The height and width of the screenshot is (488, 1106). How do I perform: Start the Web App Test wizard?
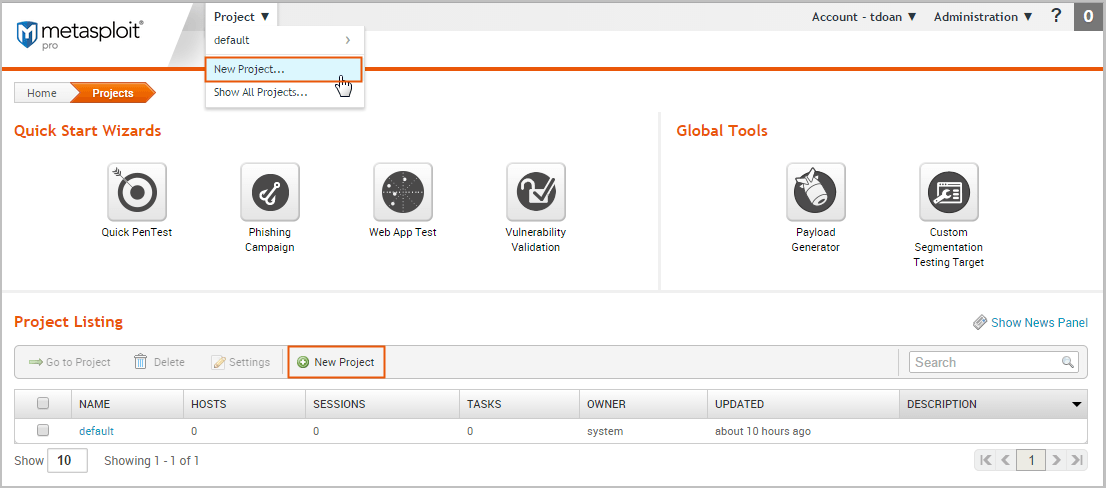403,192
